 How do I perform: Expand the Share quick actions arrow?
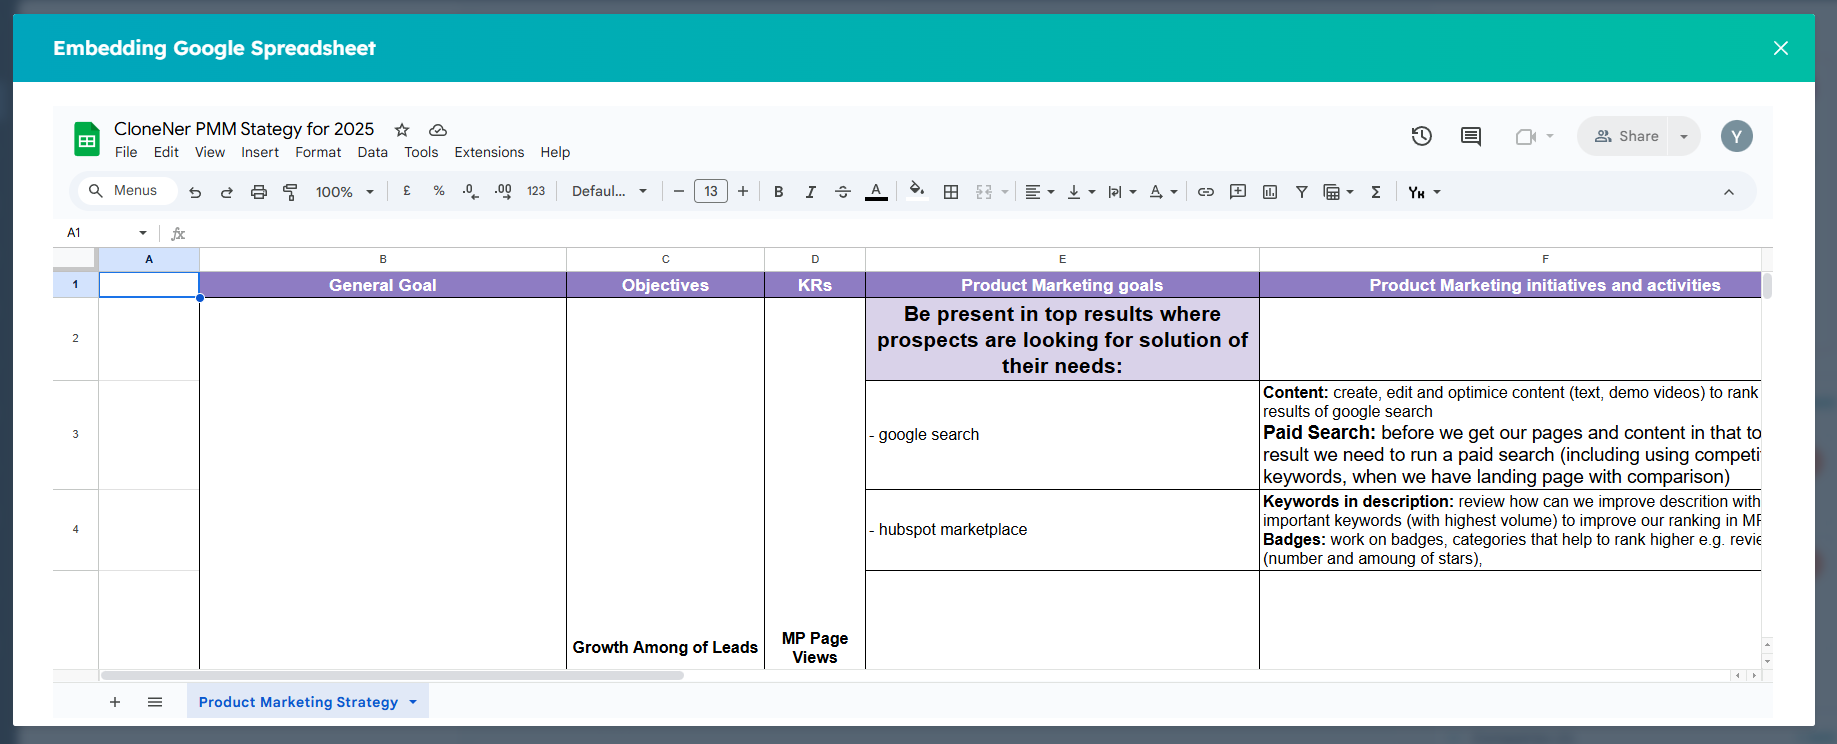point(1684,136)
